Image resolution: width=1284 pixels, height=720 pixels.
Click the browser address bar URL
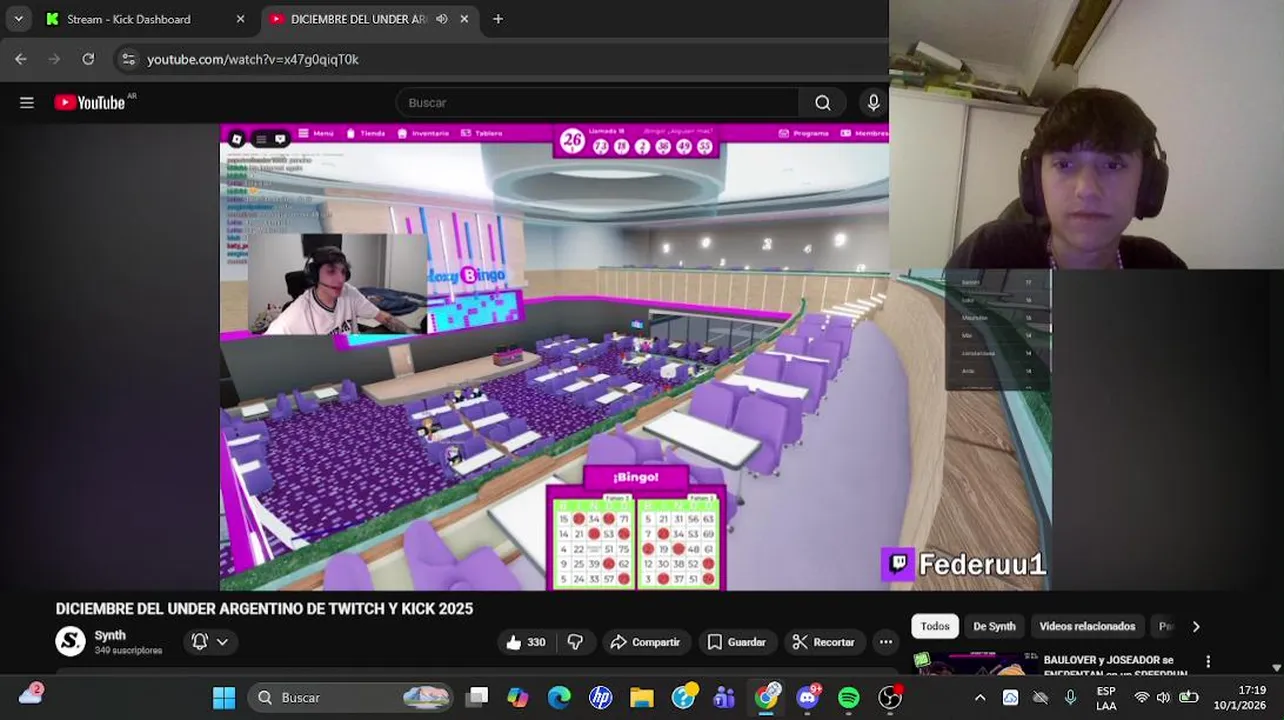253,59
